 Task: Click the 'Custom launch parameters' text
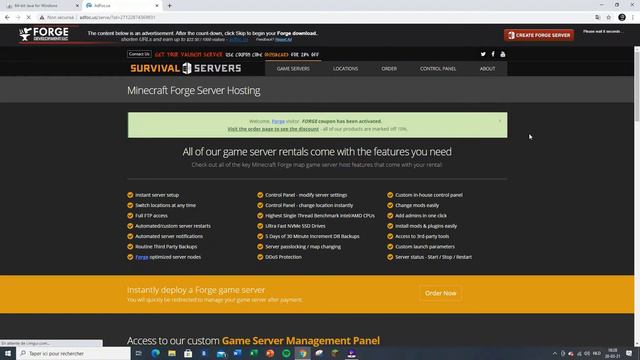click(x=425, y=247)
